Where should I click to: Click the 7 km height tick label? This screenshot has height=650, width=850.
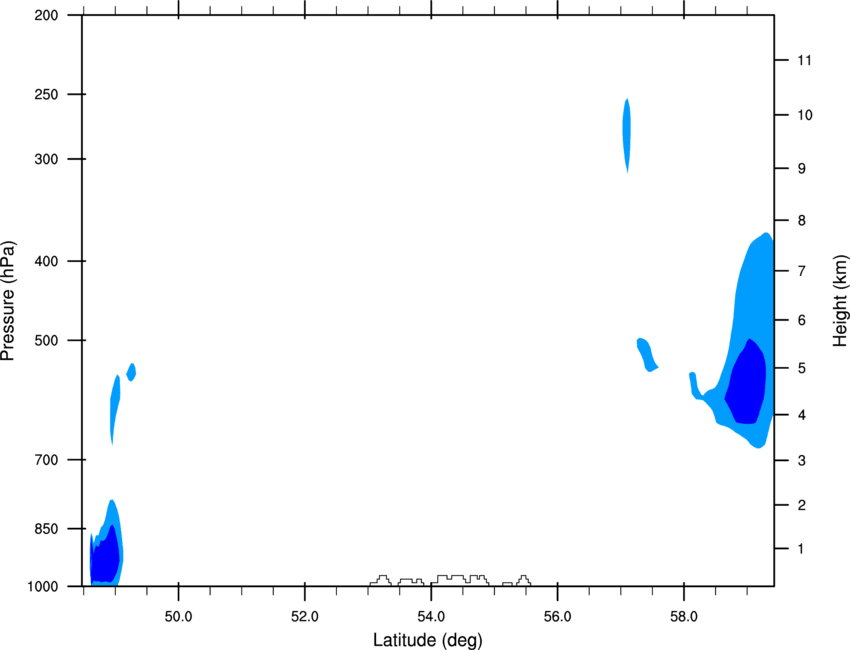tap(802, 271)
